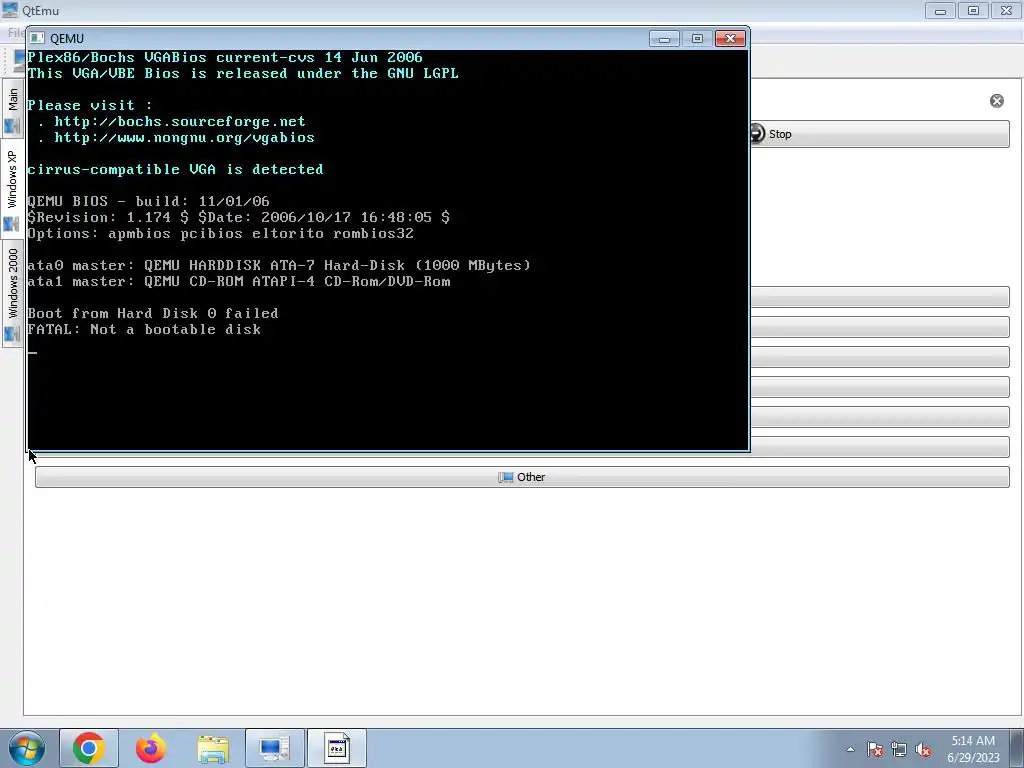The width and height of the screenshot is (1024, 768).
Task: Switch to QEMU window taskbar icon
Action: (336, 748)
